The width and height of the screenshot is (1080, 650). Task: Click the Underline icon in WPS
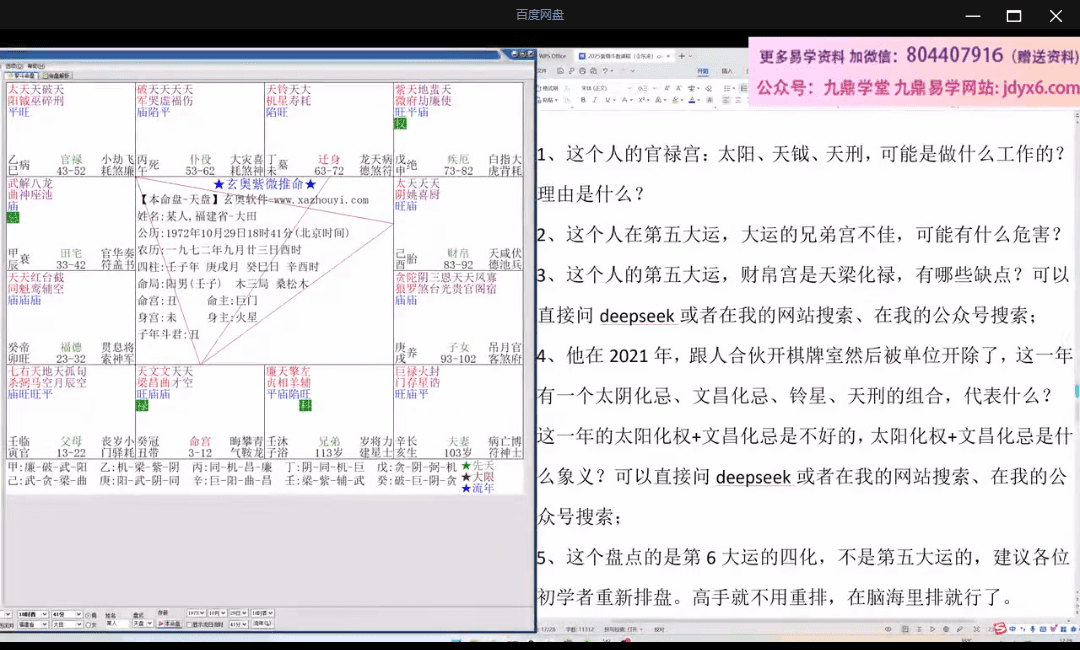pos(608,99)
